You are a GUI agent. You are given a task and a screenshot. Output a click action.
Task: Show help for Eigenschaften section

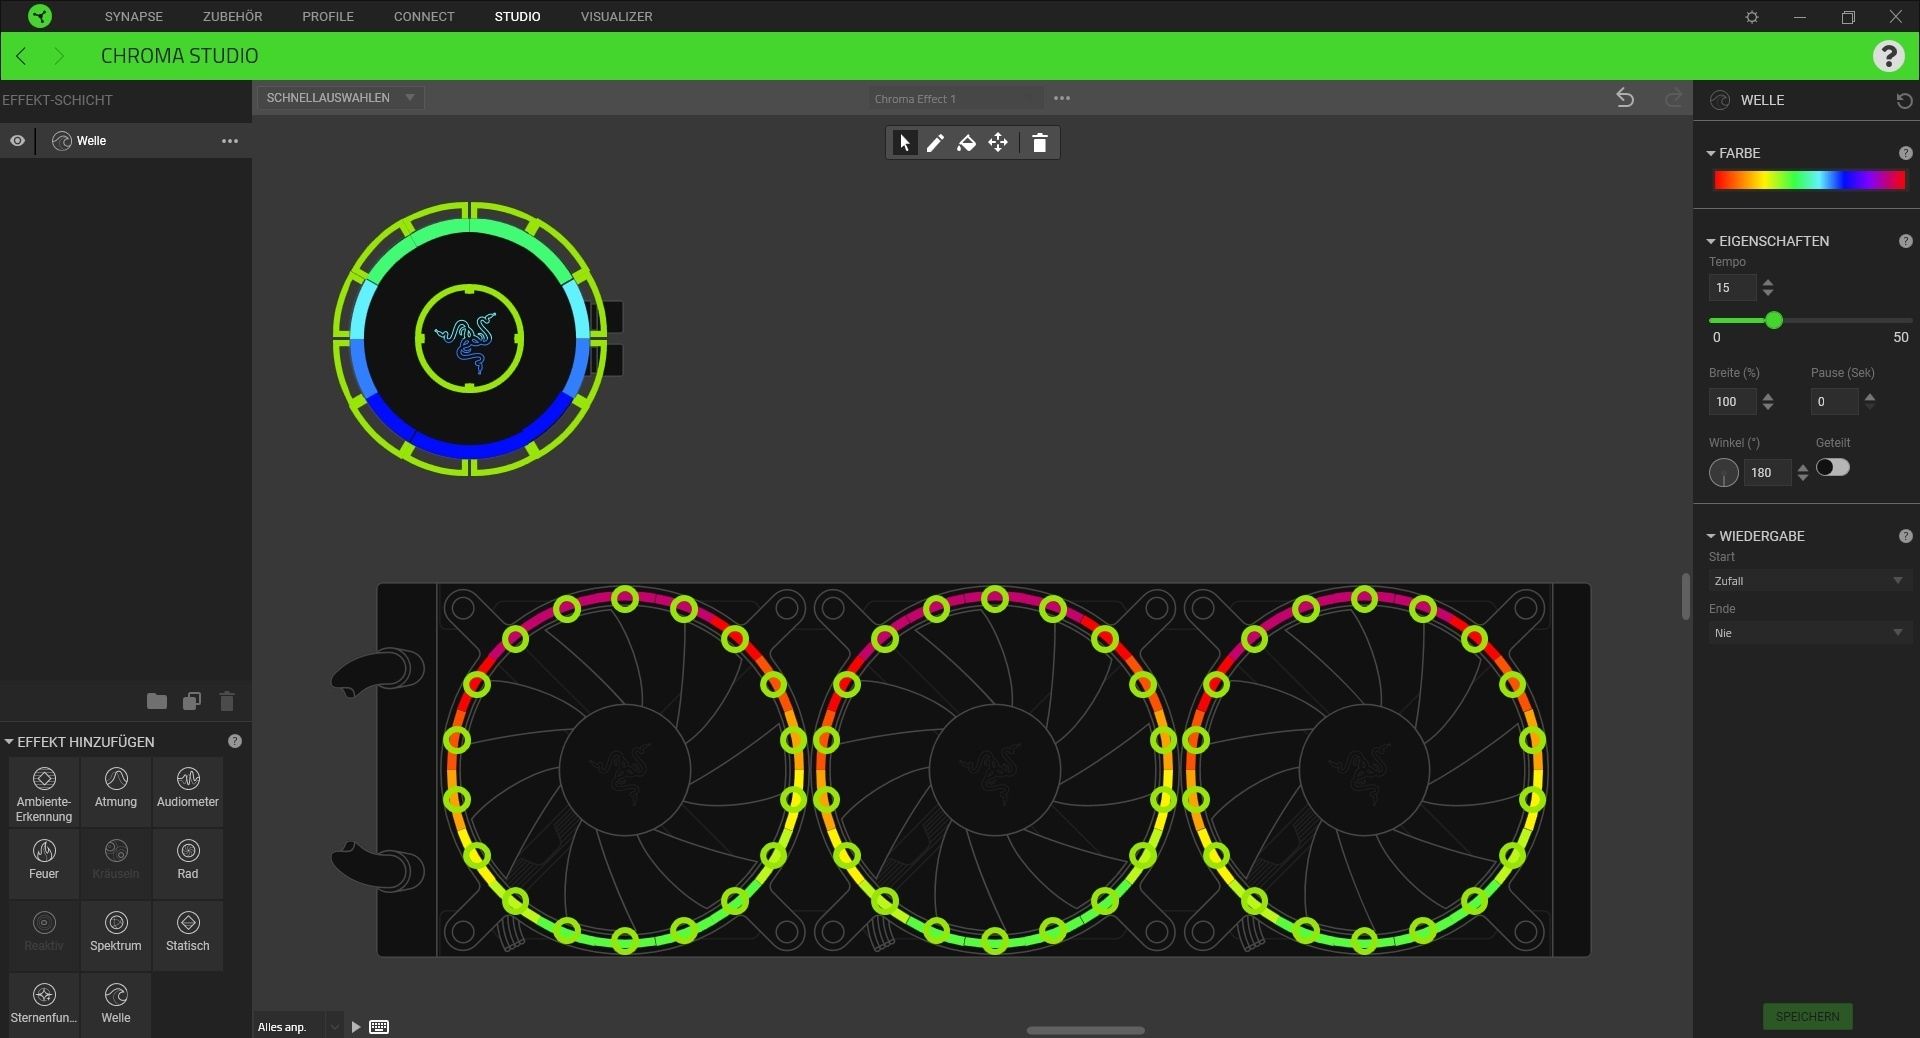click(x=1905, y=241)
